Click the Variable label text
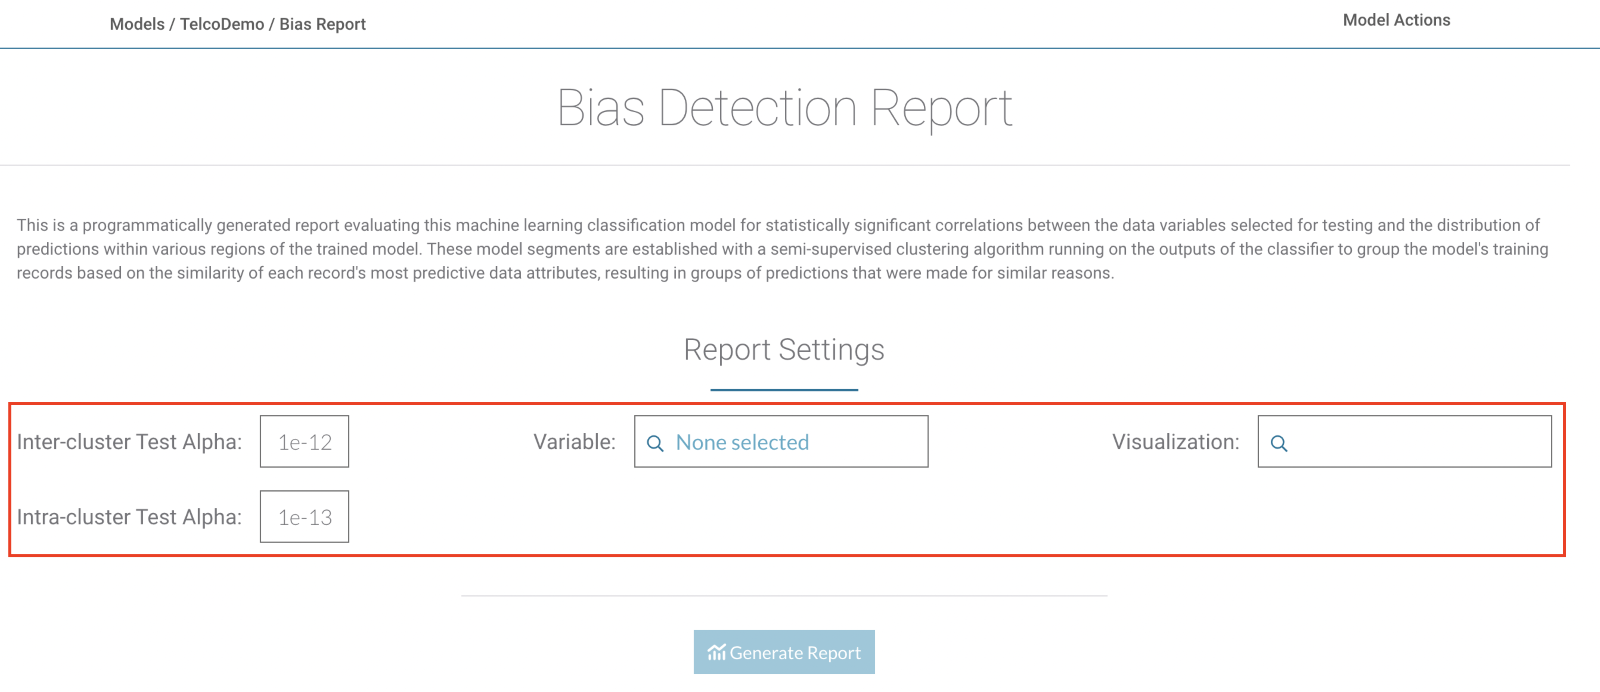 (x=574, y=442)
